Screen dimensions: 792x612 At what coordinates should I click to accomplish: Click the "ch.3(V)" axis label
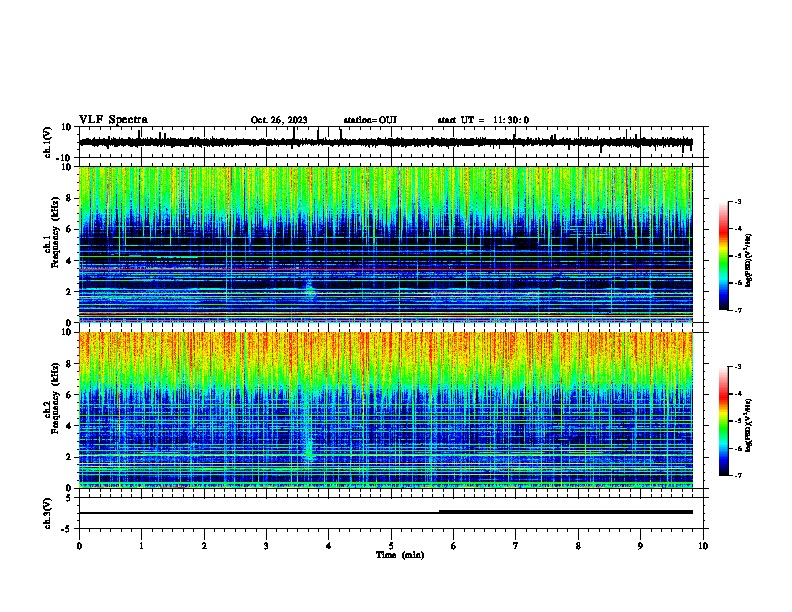48,513
